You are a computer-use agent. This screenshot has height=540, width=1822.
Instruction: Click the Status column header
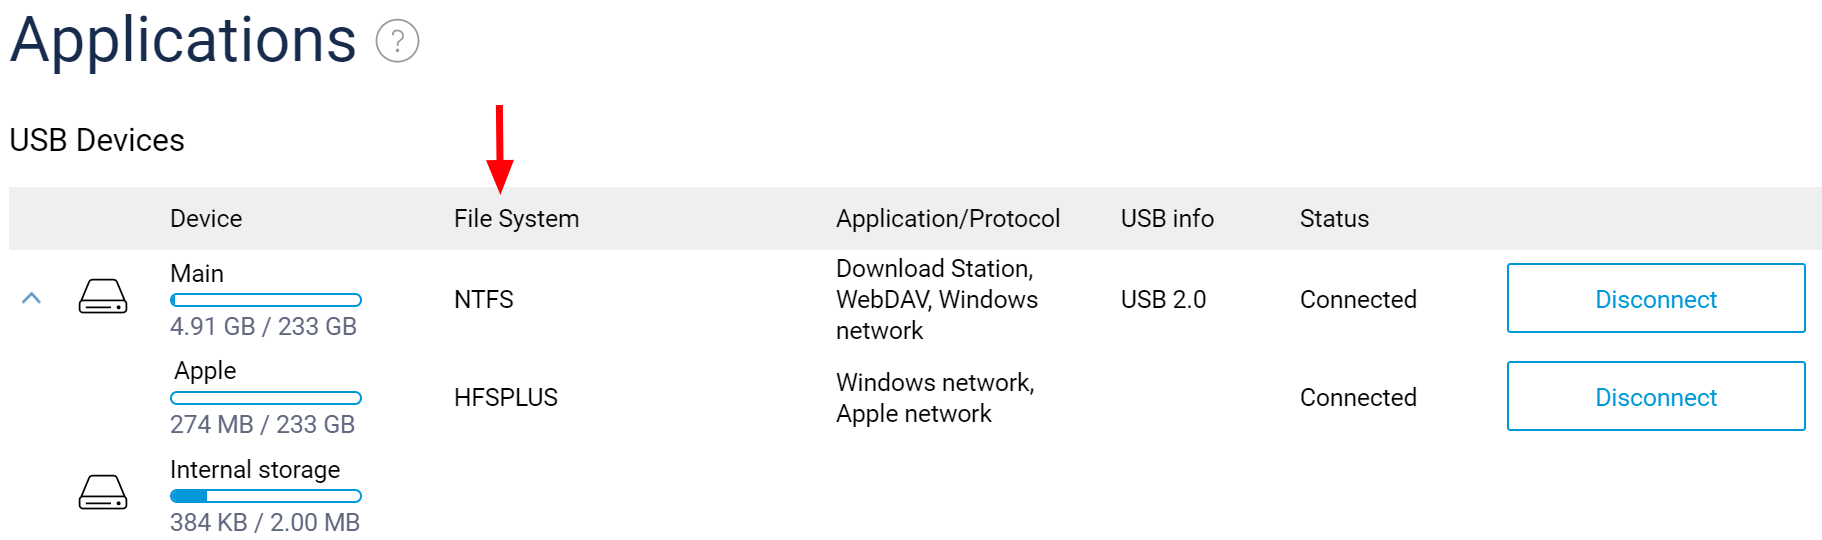(1334, 219)
